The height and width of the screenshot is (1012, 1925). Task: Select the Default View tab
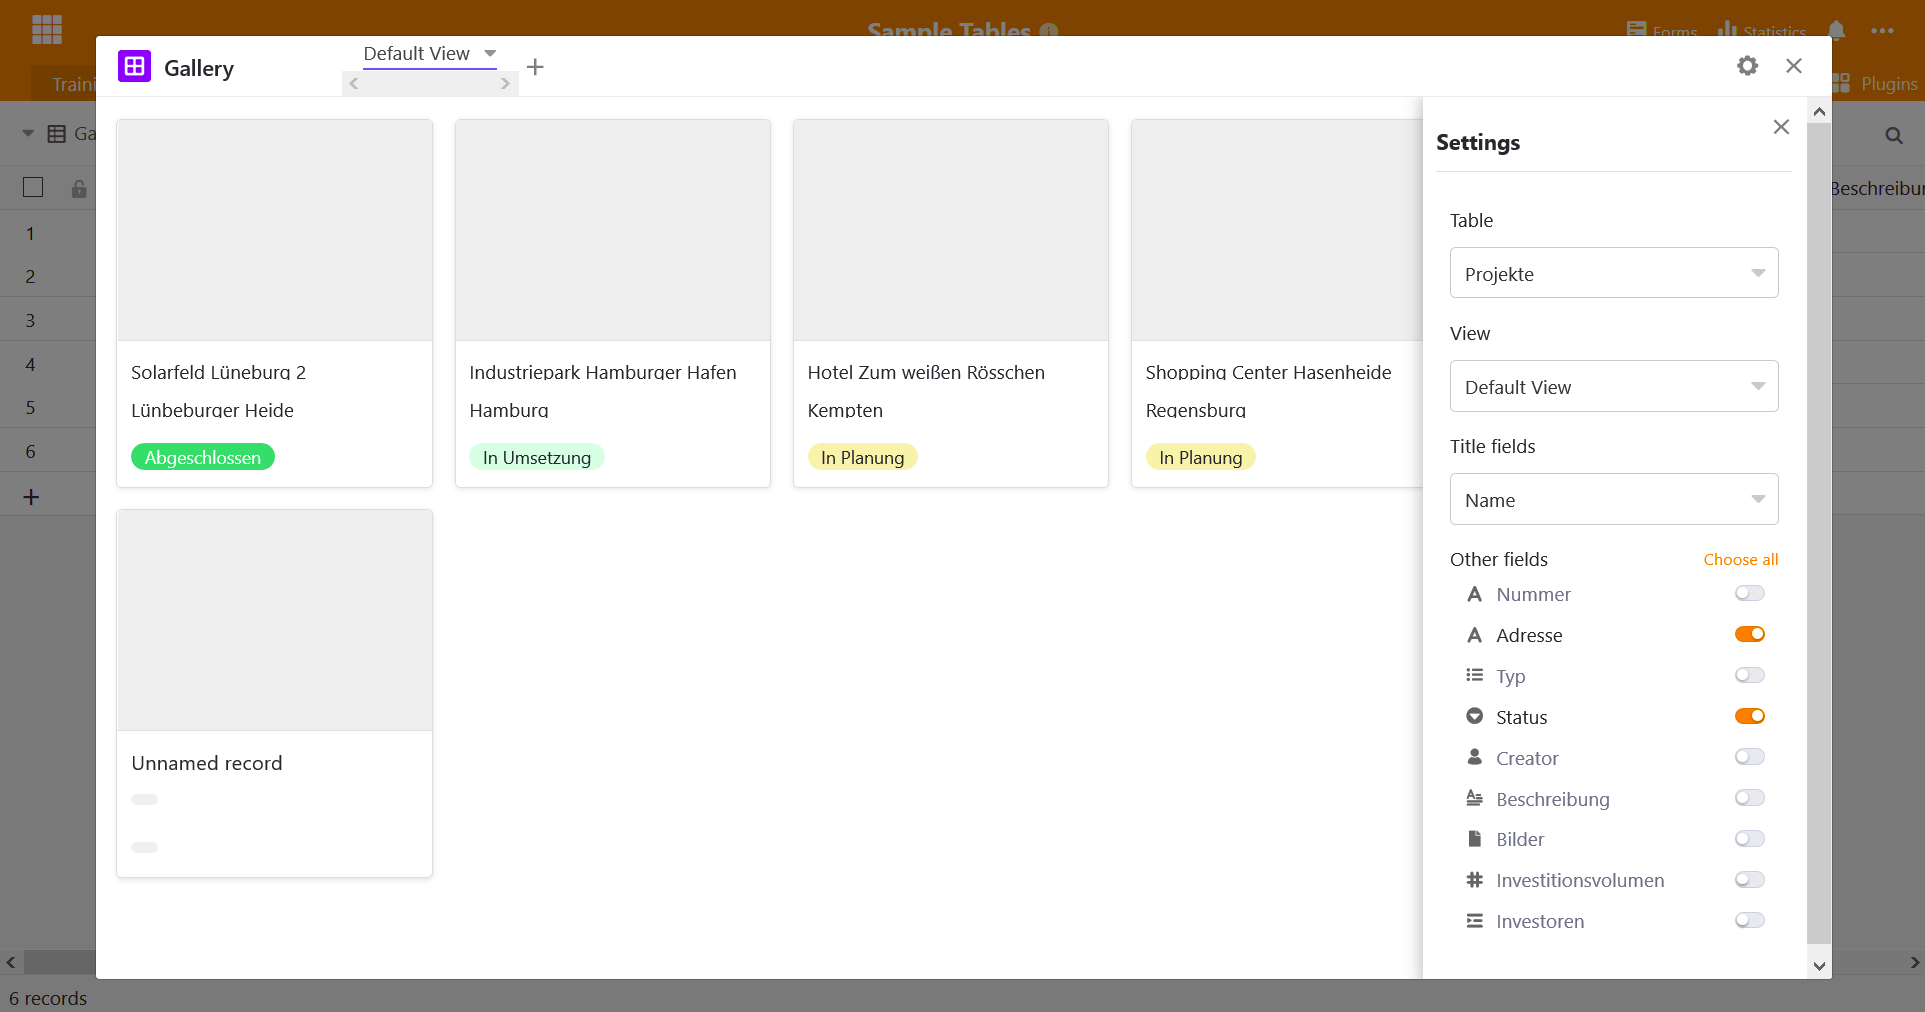[x=417, y=54]
